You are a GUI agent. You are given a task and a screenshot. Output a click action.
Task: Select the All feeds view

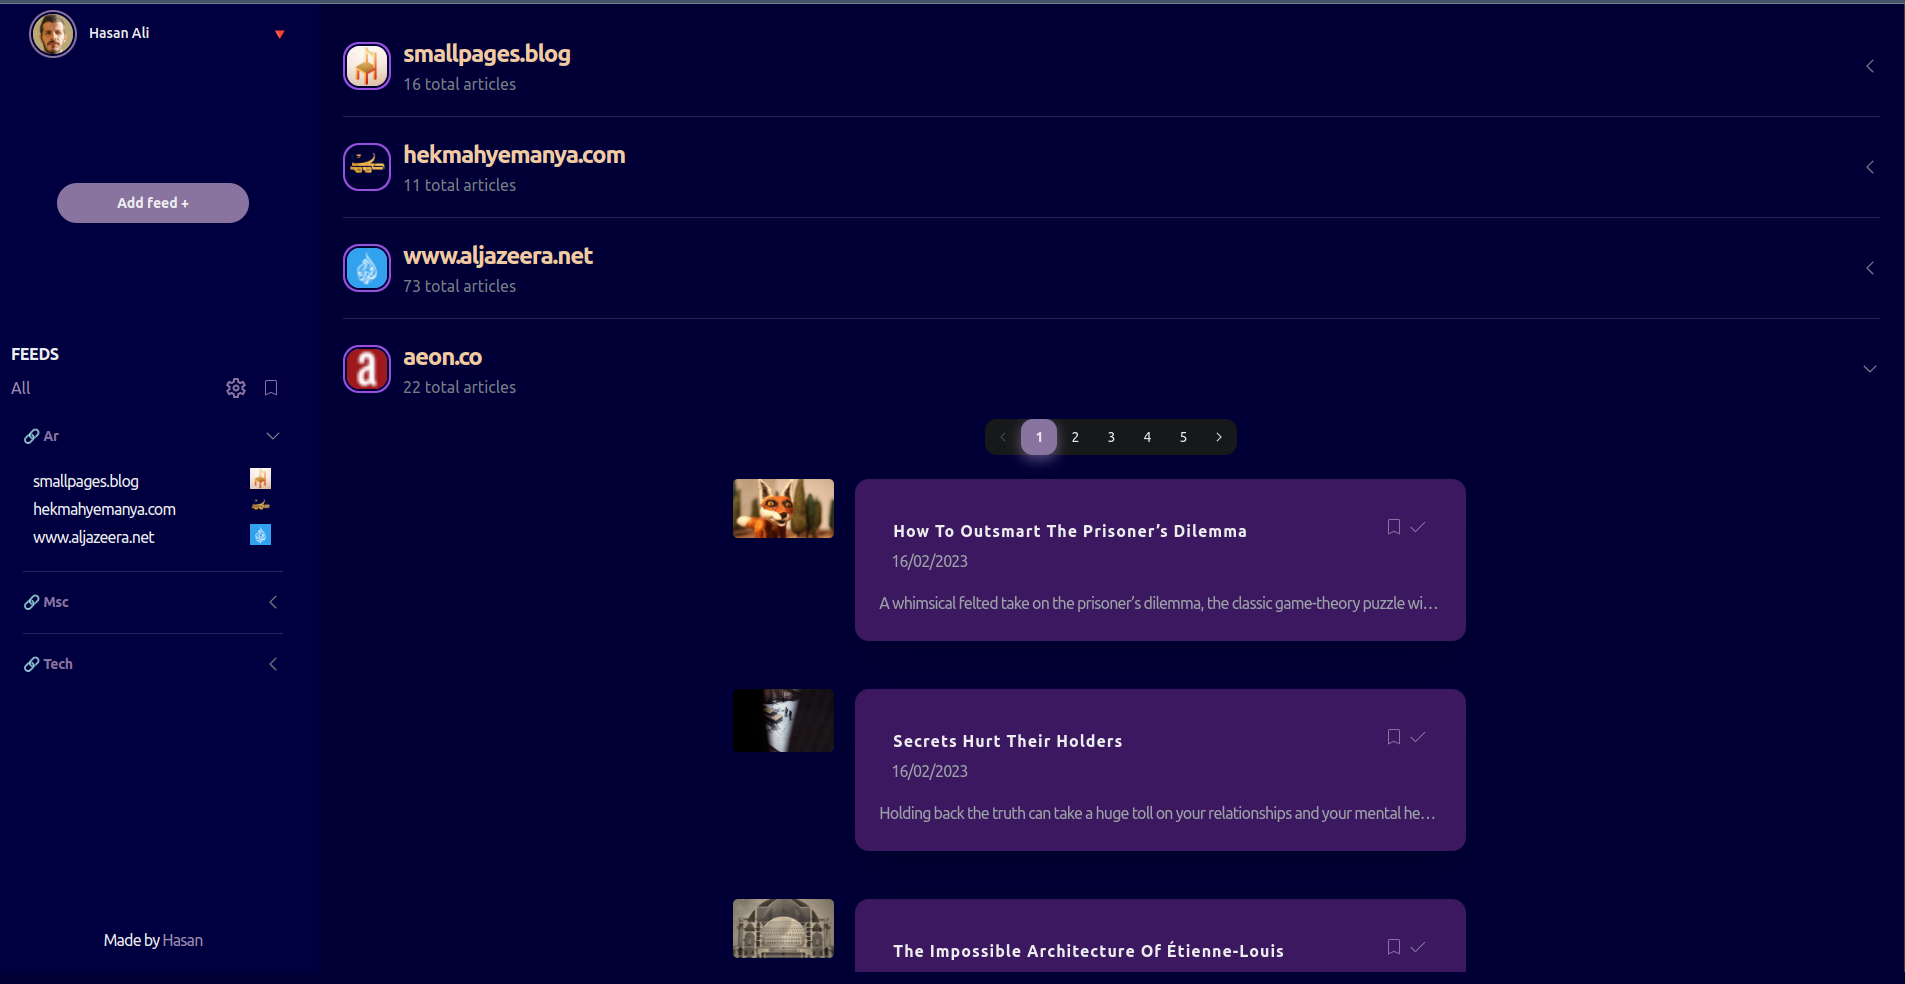(20, 388)
